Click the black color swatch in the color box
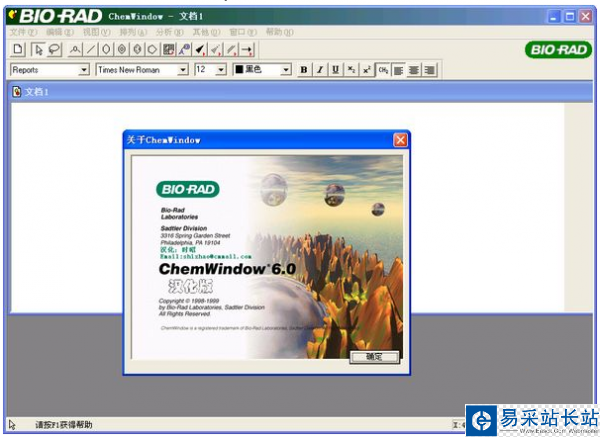600x437 pixels. click(239, 69)
